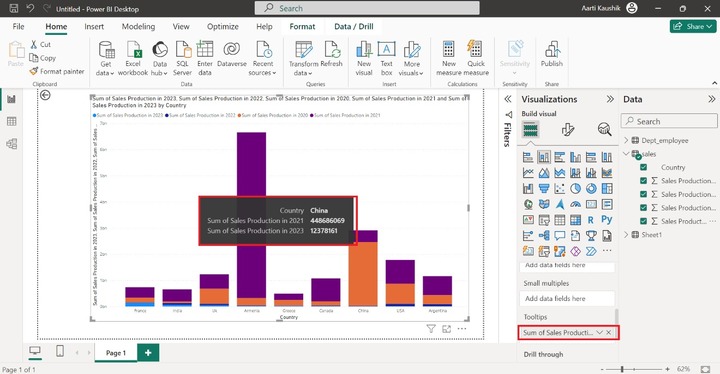This screenshot has height=374, width=720.
Task: Adjust the zoom slider in status bar
Action: [x=623, y=369]
